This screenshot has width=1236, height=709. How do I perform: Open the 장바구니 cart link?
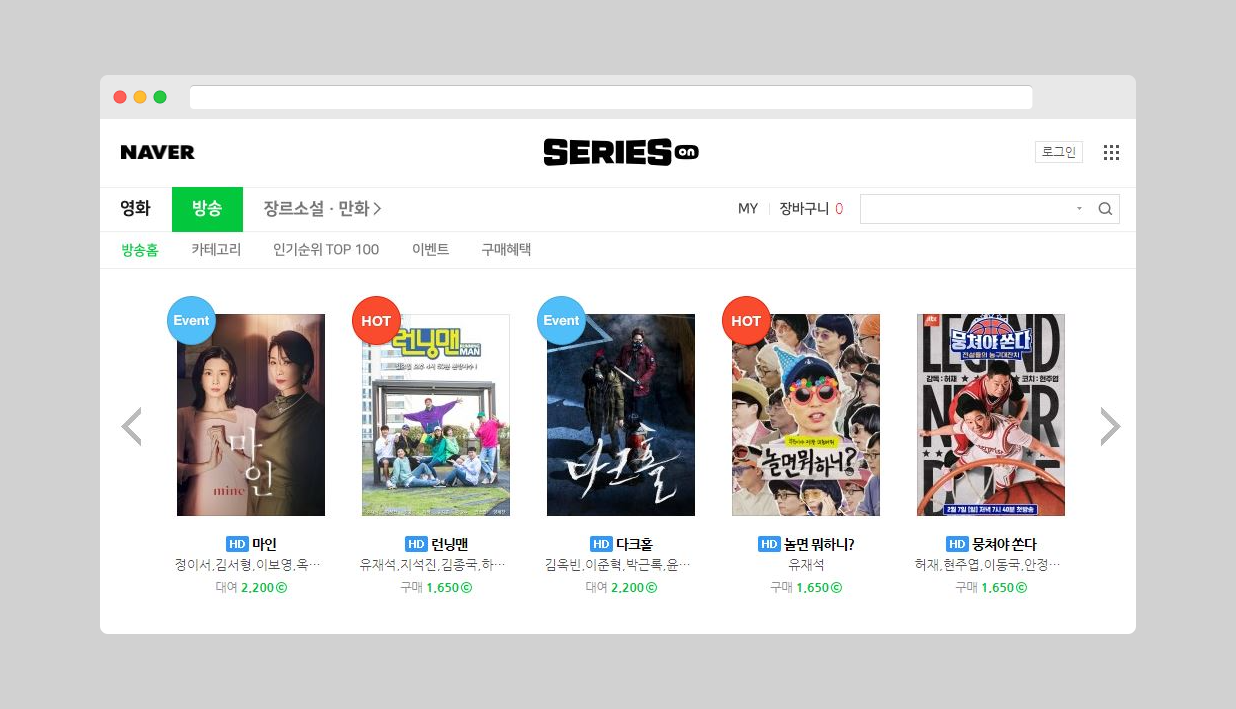[804, 209]
